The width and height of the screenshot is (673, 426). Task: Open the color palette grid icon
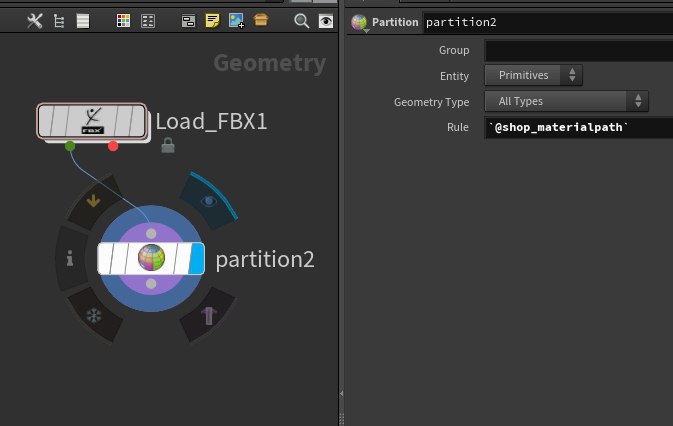click(x=123, y=21)
